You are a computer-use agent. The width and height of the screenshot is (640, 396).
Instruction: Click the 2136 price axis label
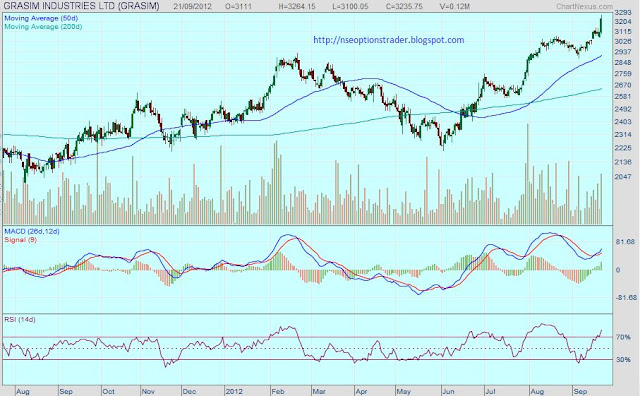coord(623,162)
